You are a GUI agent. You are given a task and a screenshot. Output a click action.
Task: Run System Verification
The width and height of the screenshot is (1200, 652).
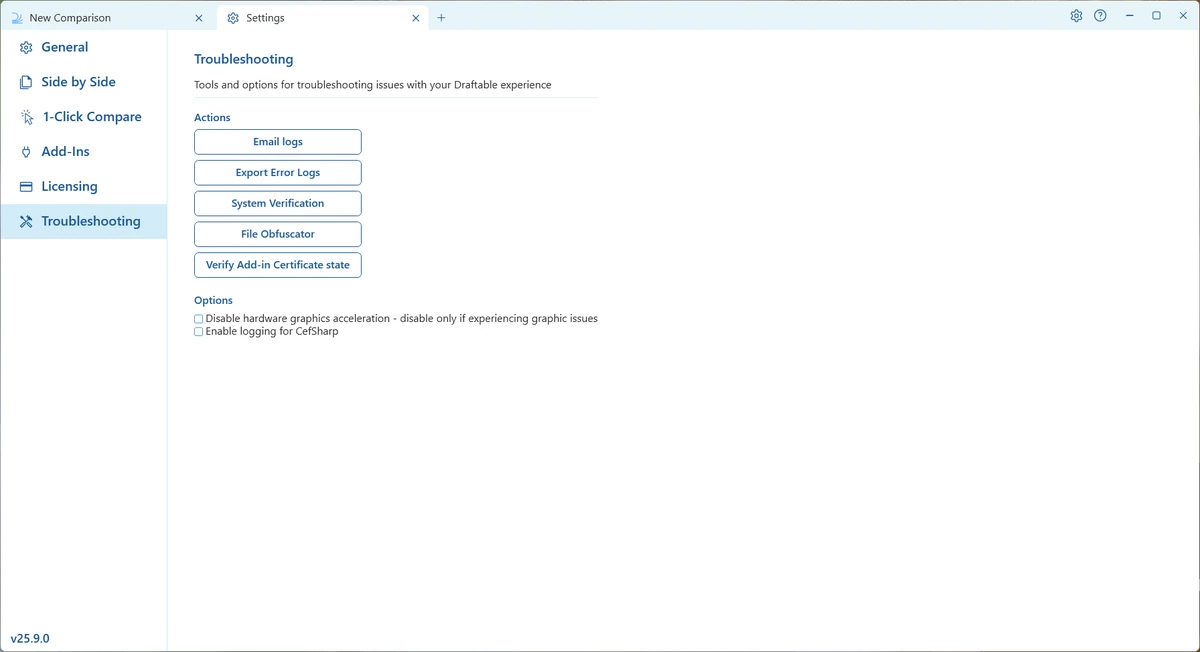(x=278, y=203)
